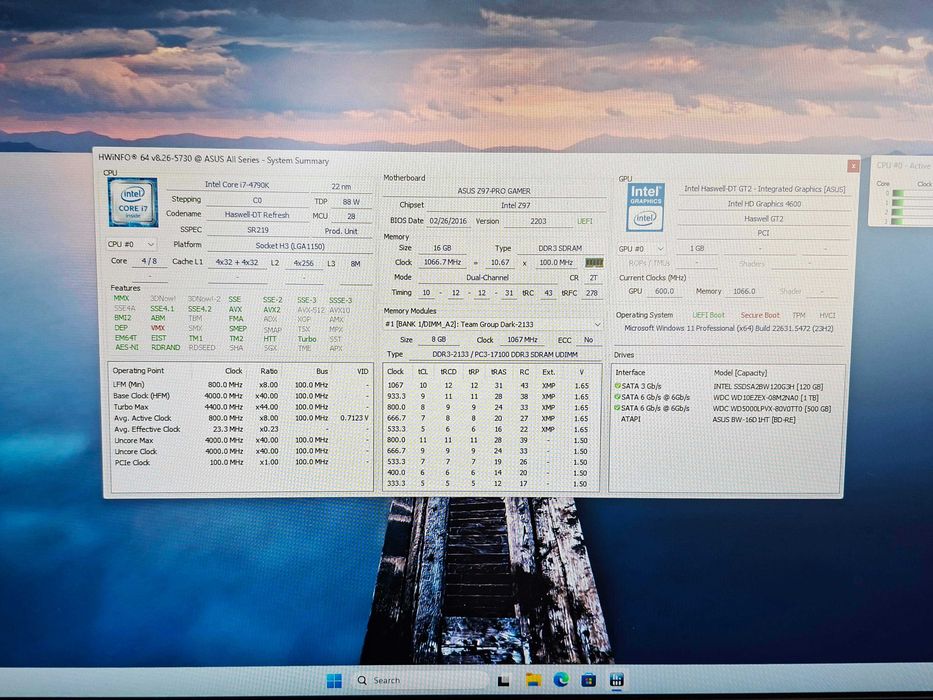Click the core 2 usage bar in the CPU #0 Active window
Viewport: 933px width, 700px height.
912,212
